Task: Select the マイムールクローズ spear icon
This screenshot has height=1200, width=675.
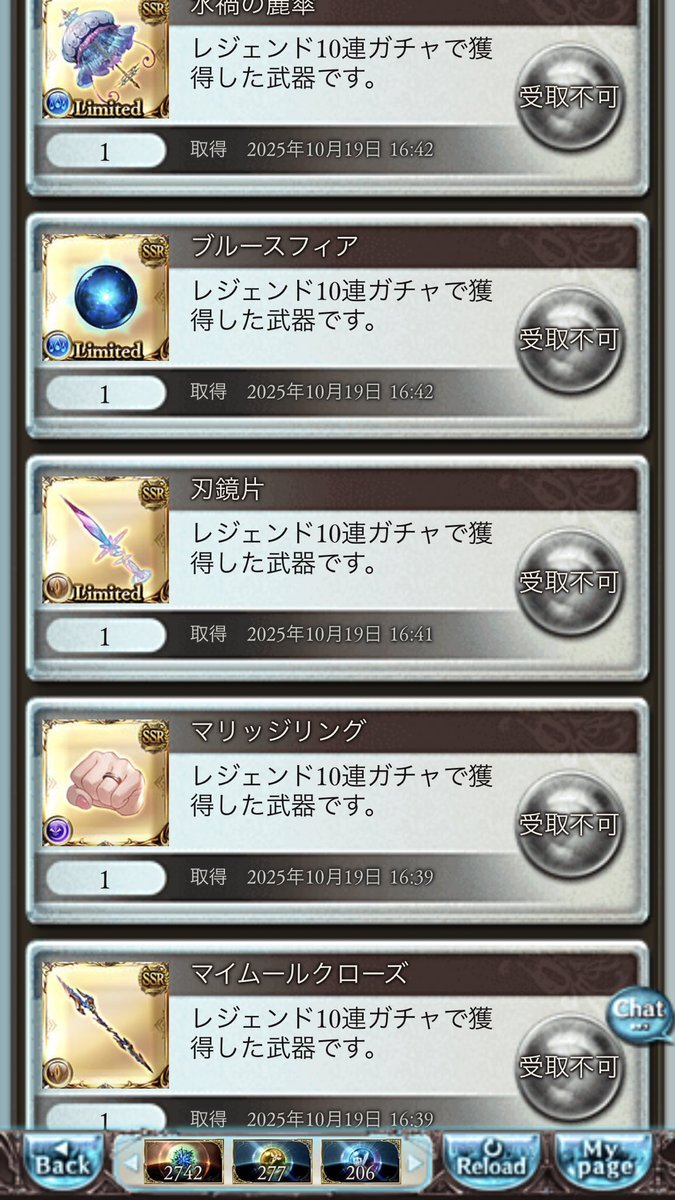Action: (105, 1025)
